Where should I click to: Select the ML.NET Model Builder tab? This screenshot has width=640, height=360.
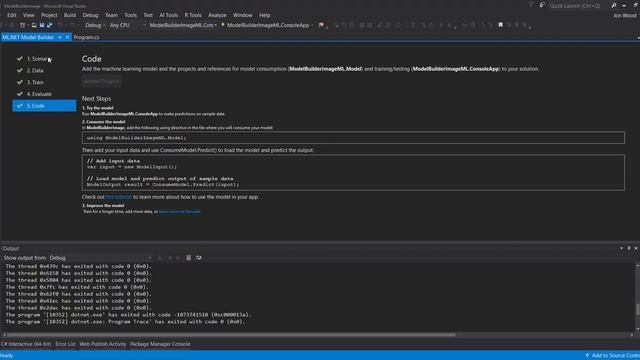(28, 37)
